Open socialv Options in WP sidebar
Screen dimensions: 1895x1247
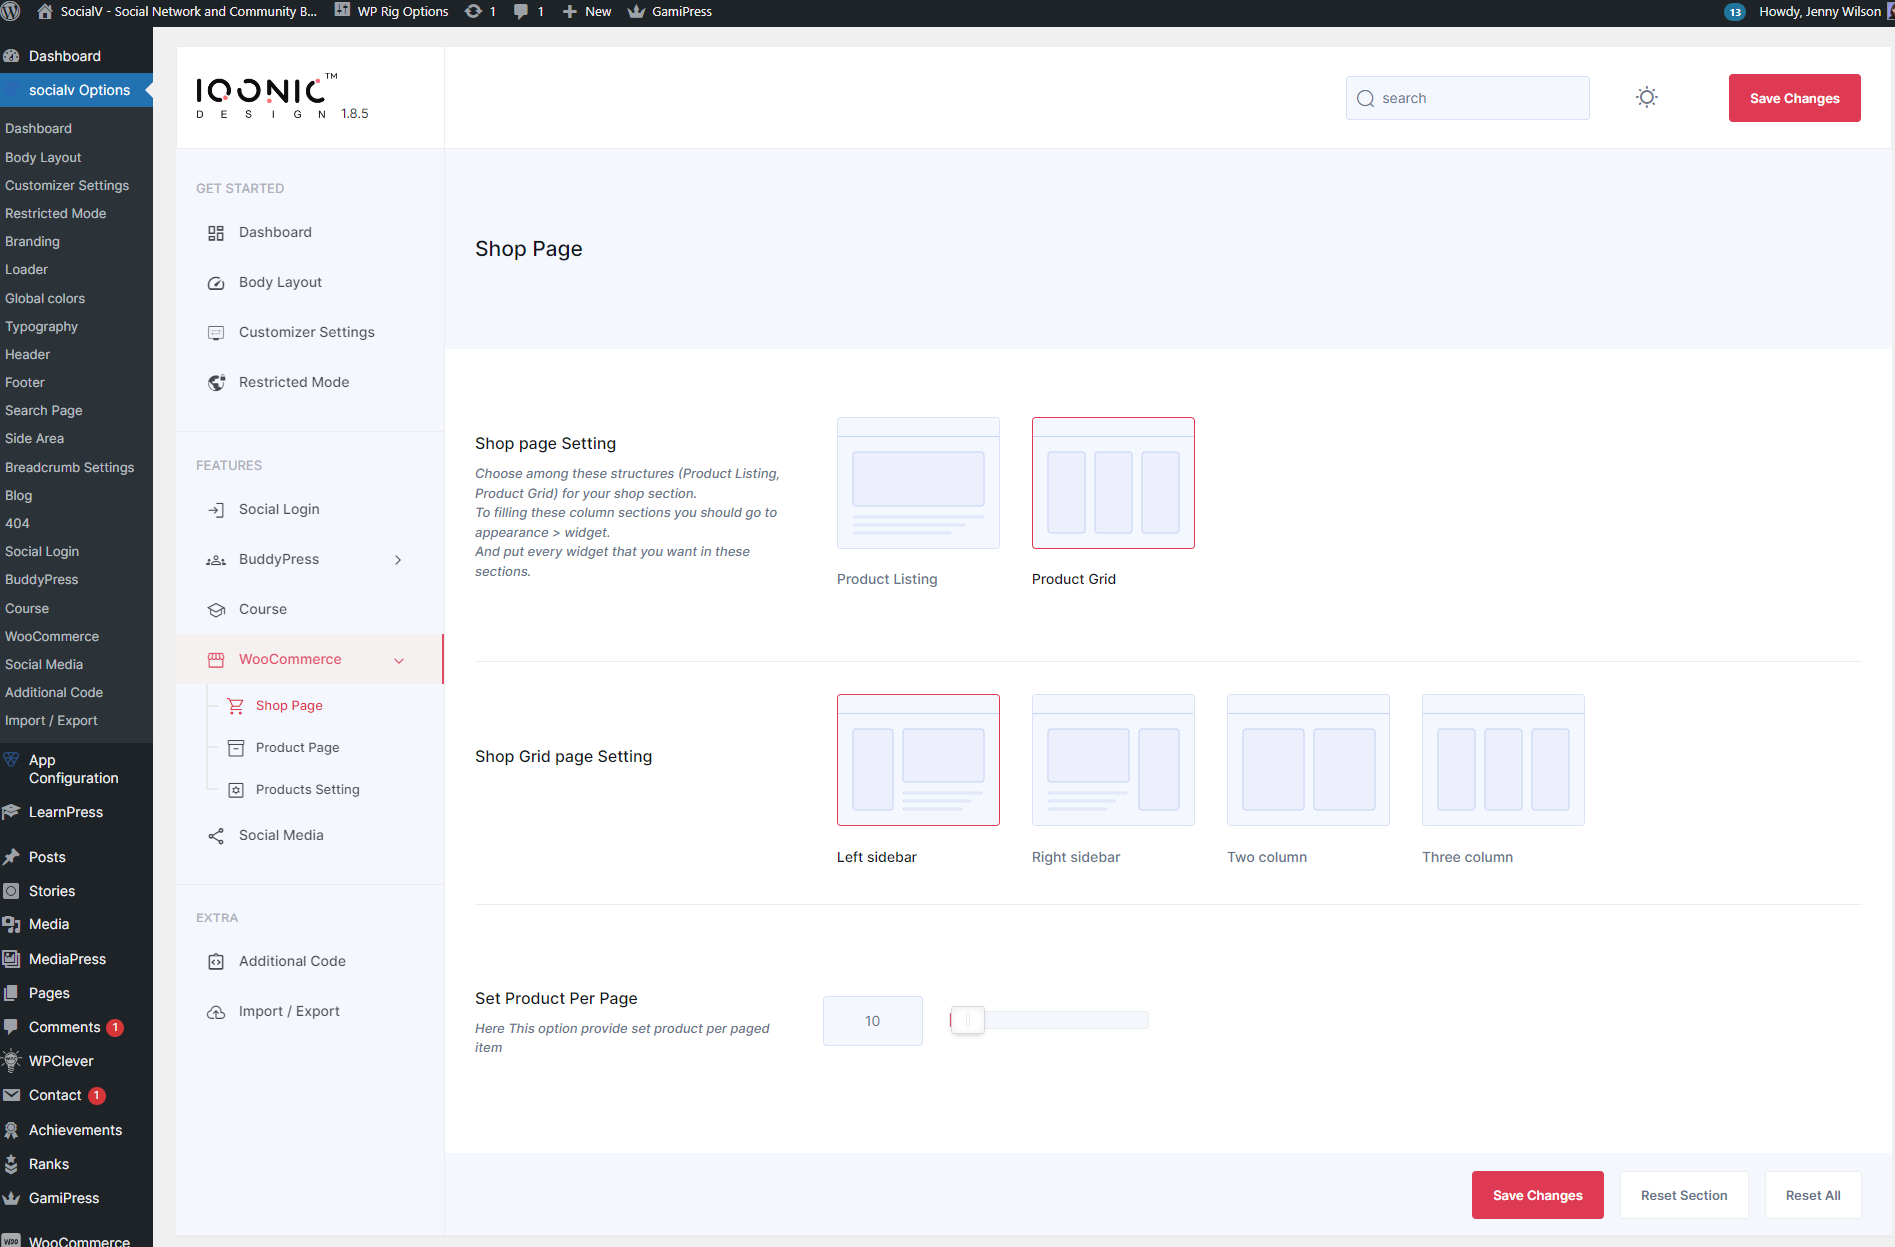point(76,90)
